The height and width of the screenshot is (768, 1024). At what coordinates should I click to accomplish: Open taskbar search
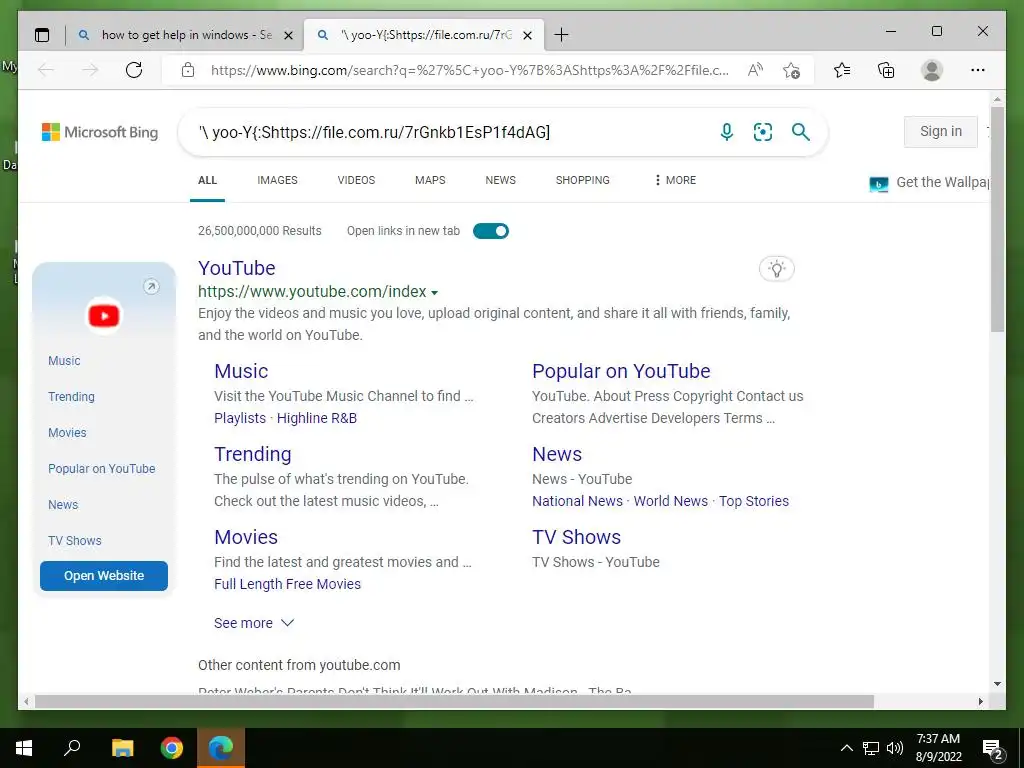(x=72, y=748)
